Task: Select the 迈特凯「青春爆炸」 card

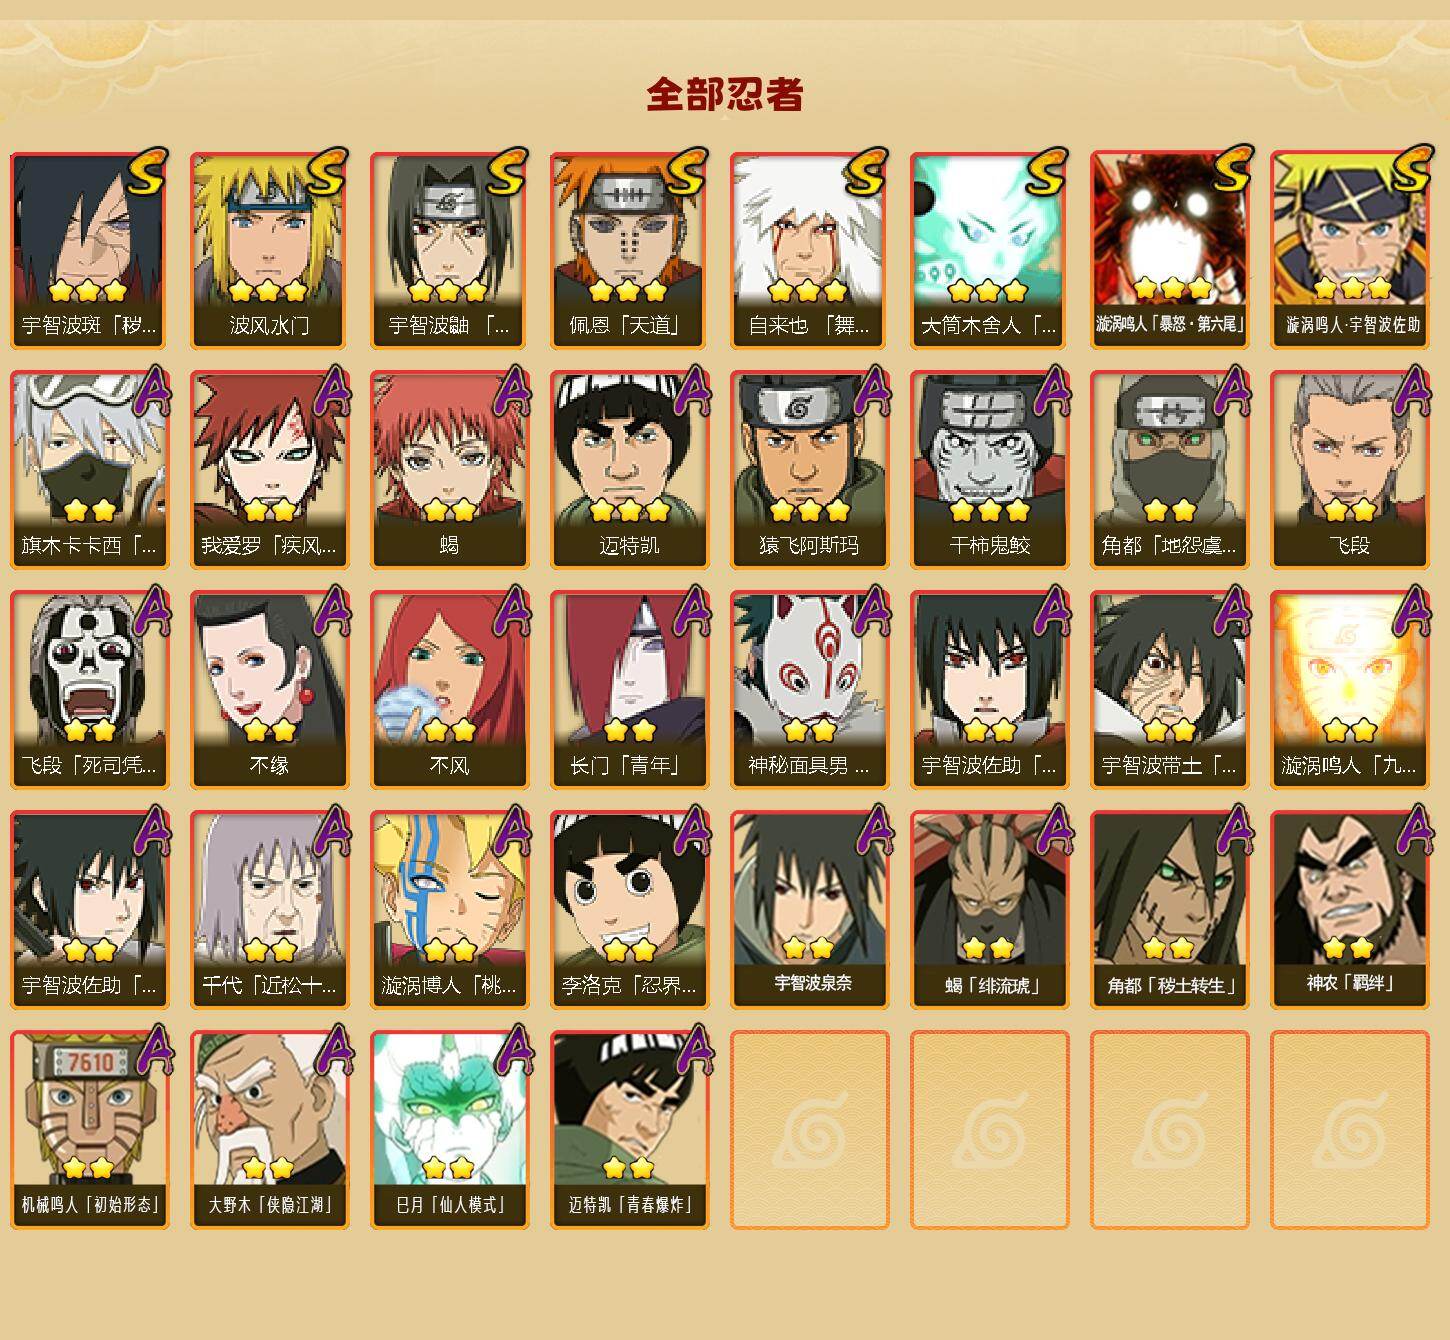Action: coord(629,1130)
